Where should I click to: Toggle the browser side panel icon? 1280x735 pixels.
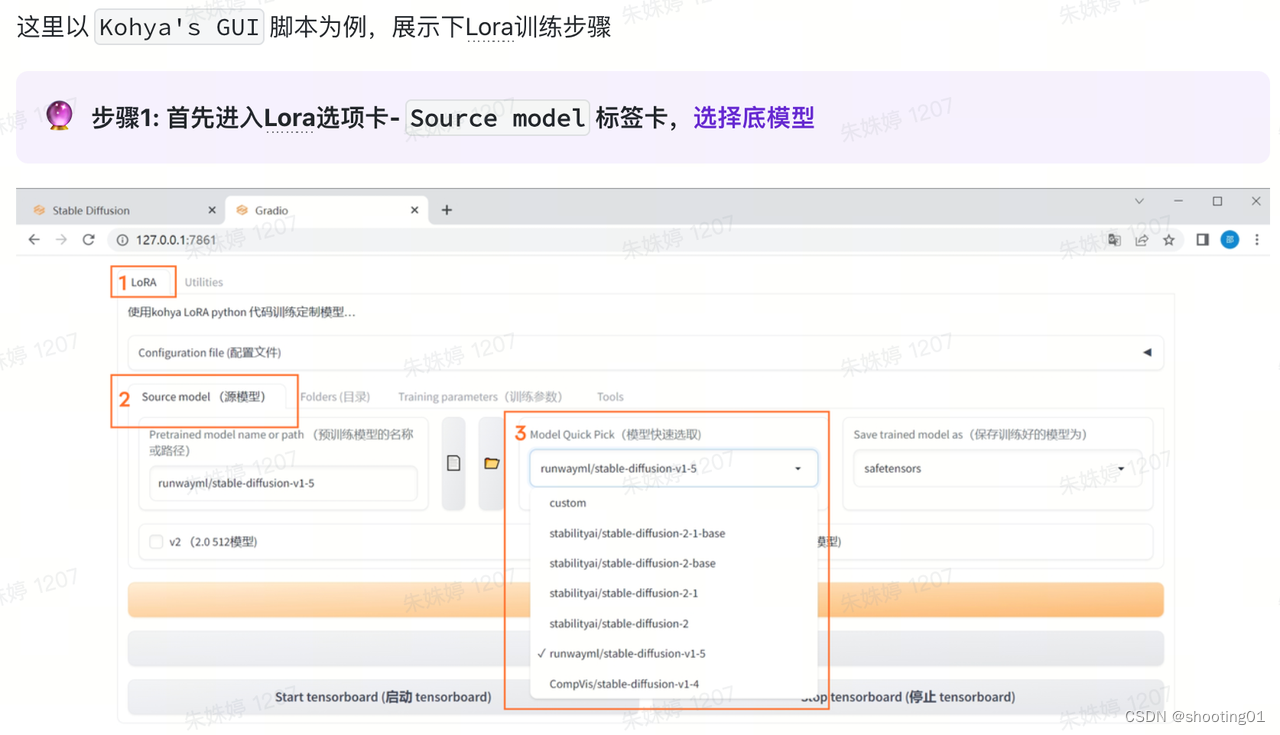(1203, 240)
